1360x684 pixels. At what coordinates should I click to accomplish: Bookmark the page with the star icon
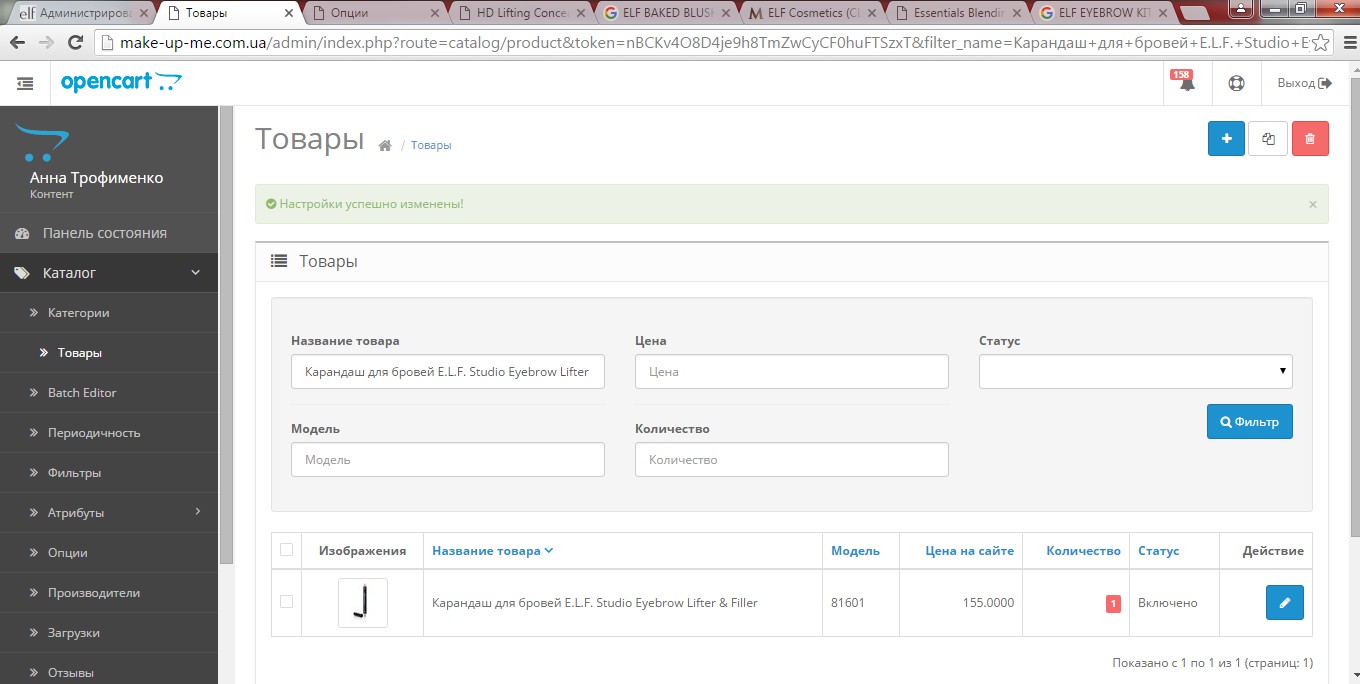pyautogui.click(x=1321, y=44)
